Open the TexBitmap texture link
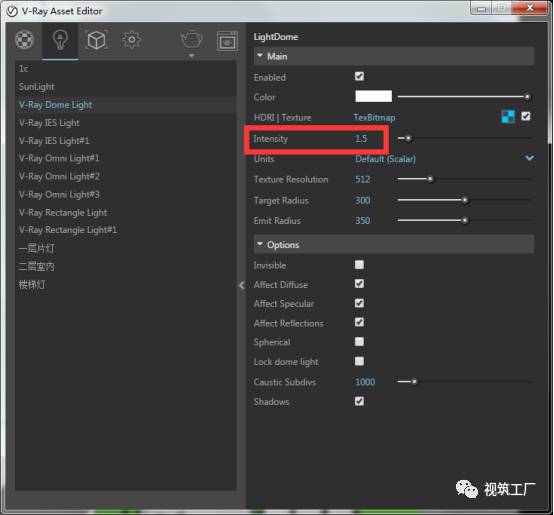 [375, 118]
